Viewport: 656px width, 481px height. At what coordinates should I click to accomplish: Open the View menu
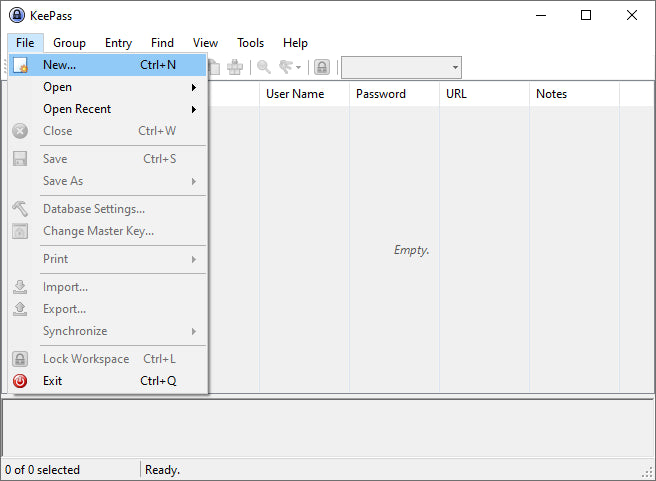pyautogui.click(x=205, y=43)
